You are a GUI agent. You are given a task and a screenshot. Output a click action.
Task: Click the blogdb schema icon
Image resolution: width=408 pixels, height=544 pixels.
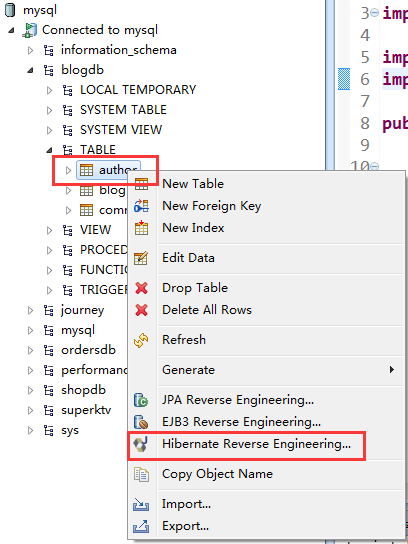(x=49, y=70)
